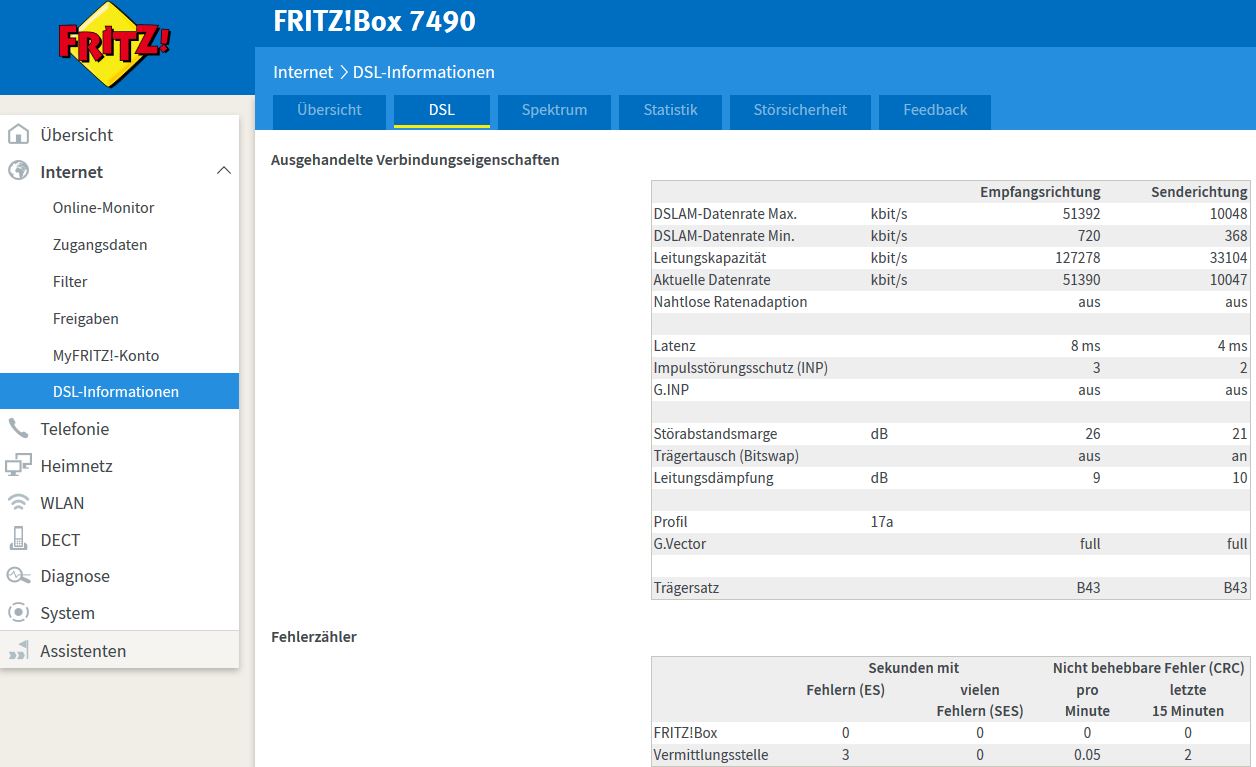Click the Internet globe icon

point(19,171)
